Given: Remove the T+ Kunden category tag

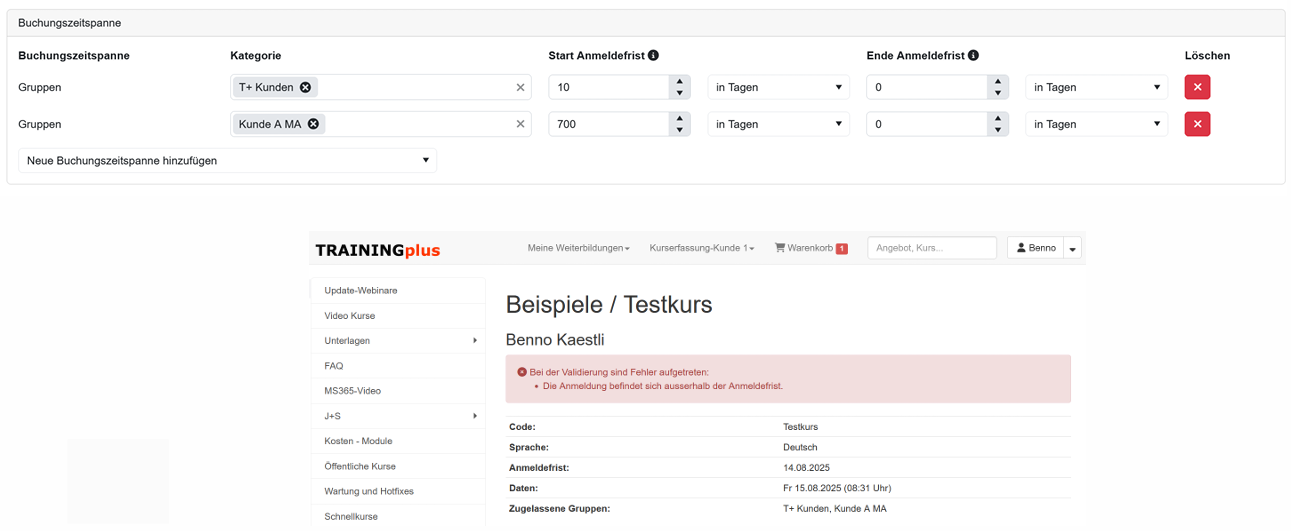Looking at the screenshot, I should click(306, 87).
